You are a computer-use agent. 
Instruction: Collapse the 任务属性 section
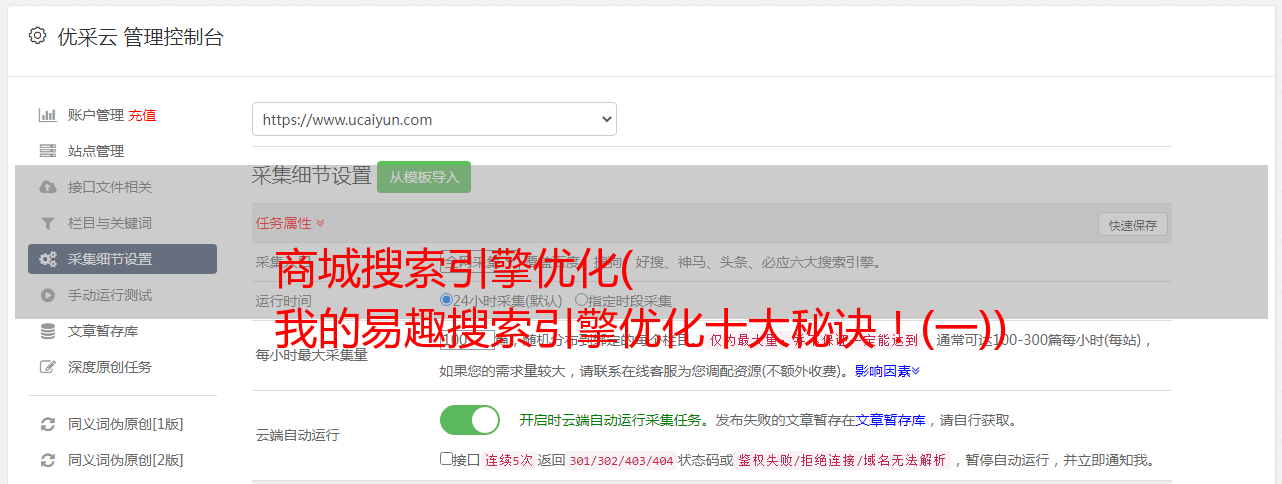click(290, 223)
